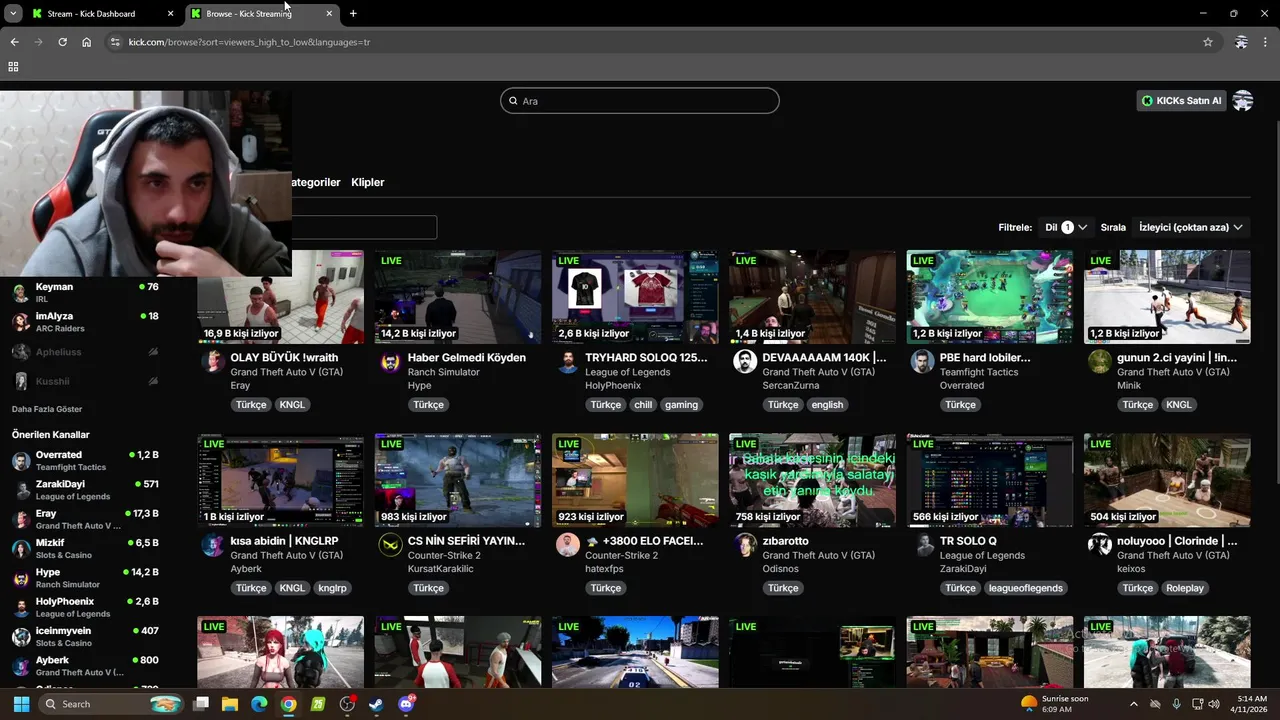Viewport: 1280px width, 720px height.
Task: Select iceinmyvein avatar in sidebar
Action: pos(21,637)
